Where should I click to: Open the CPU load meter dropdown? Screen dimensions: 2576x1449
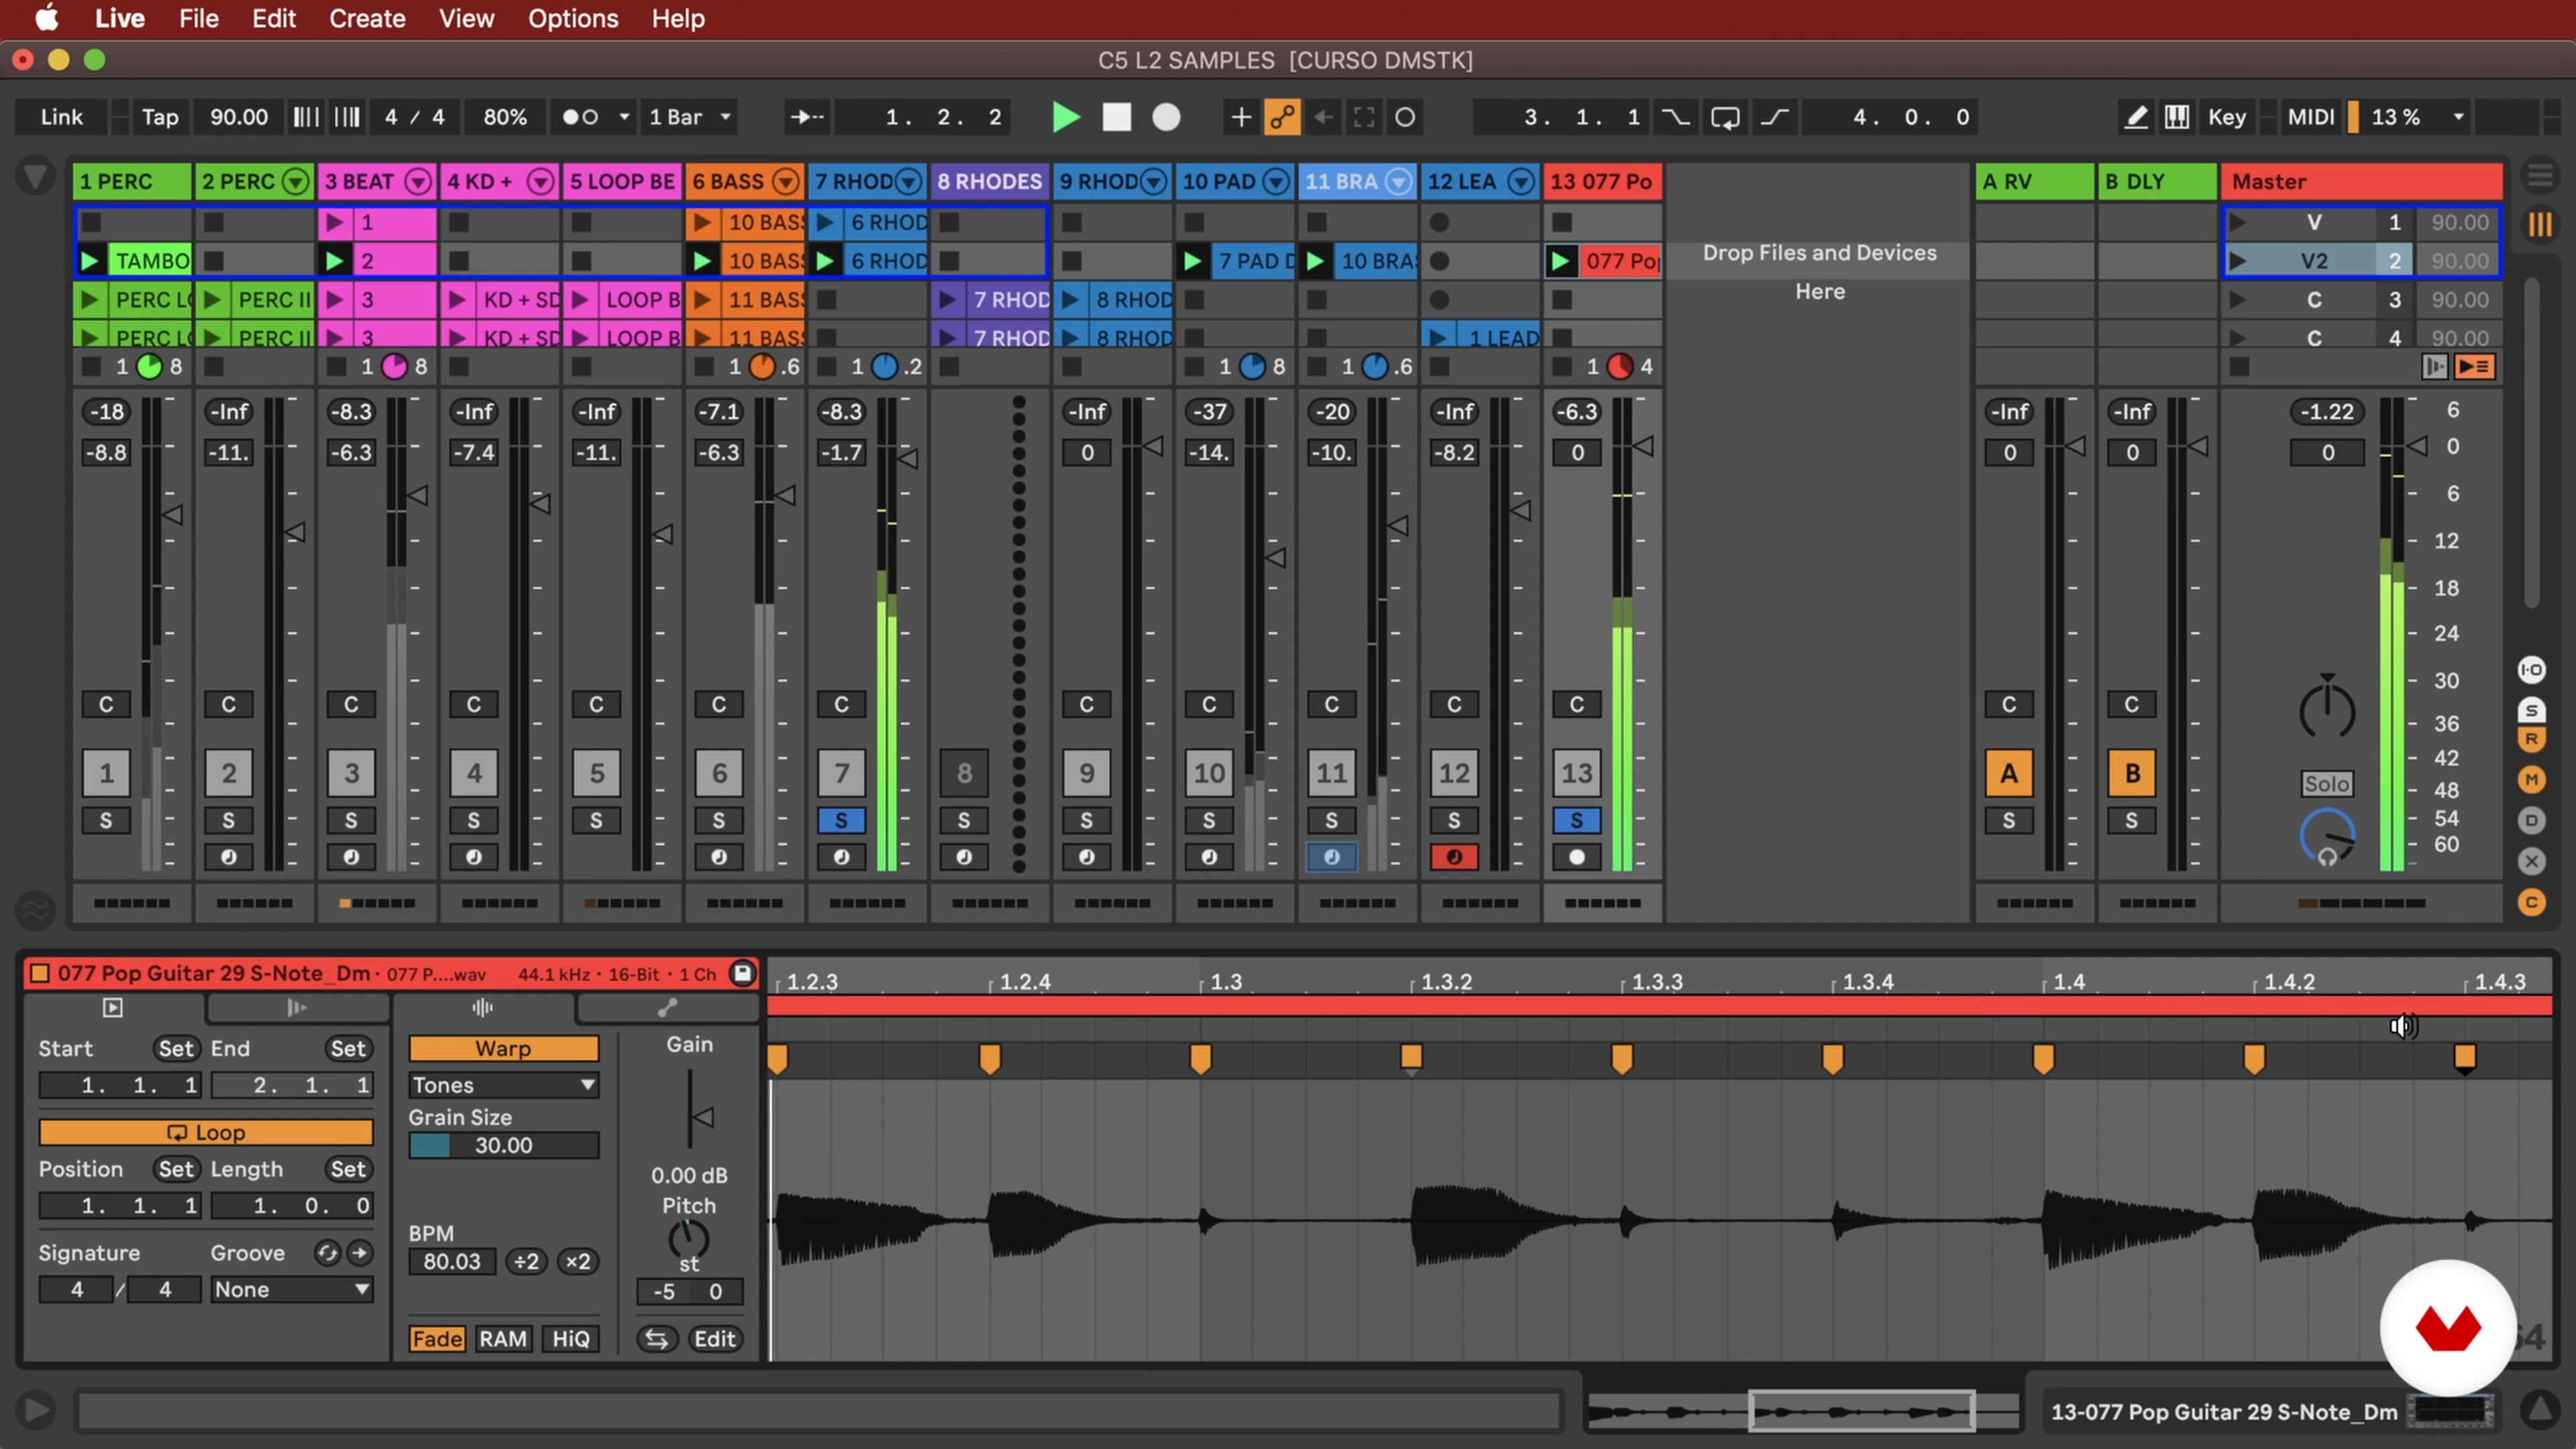[x=2458, y=117]
